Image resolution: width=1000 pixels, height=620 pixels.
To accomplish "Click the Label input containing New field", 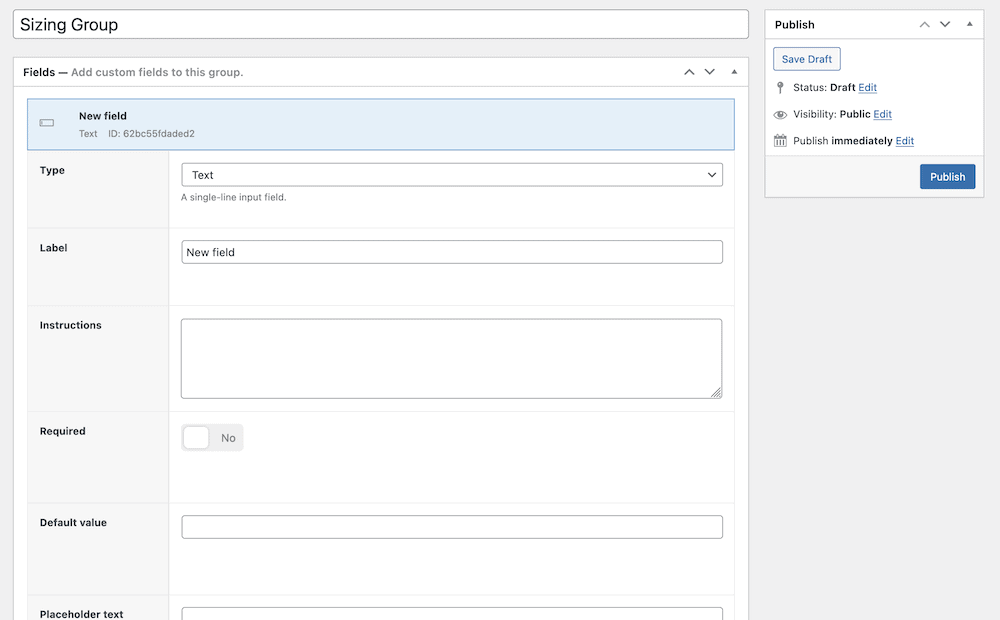I will [x=452, y=252].
